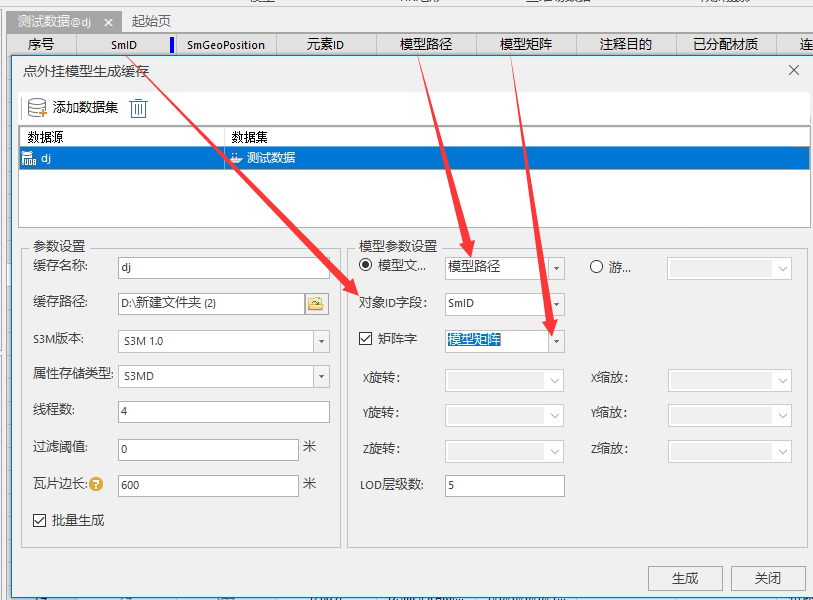Expand the 对象ID字段 SmID dropdown
The height and width of the screenshot is (600, 813).
click(556, 304)
